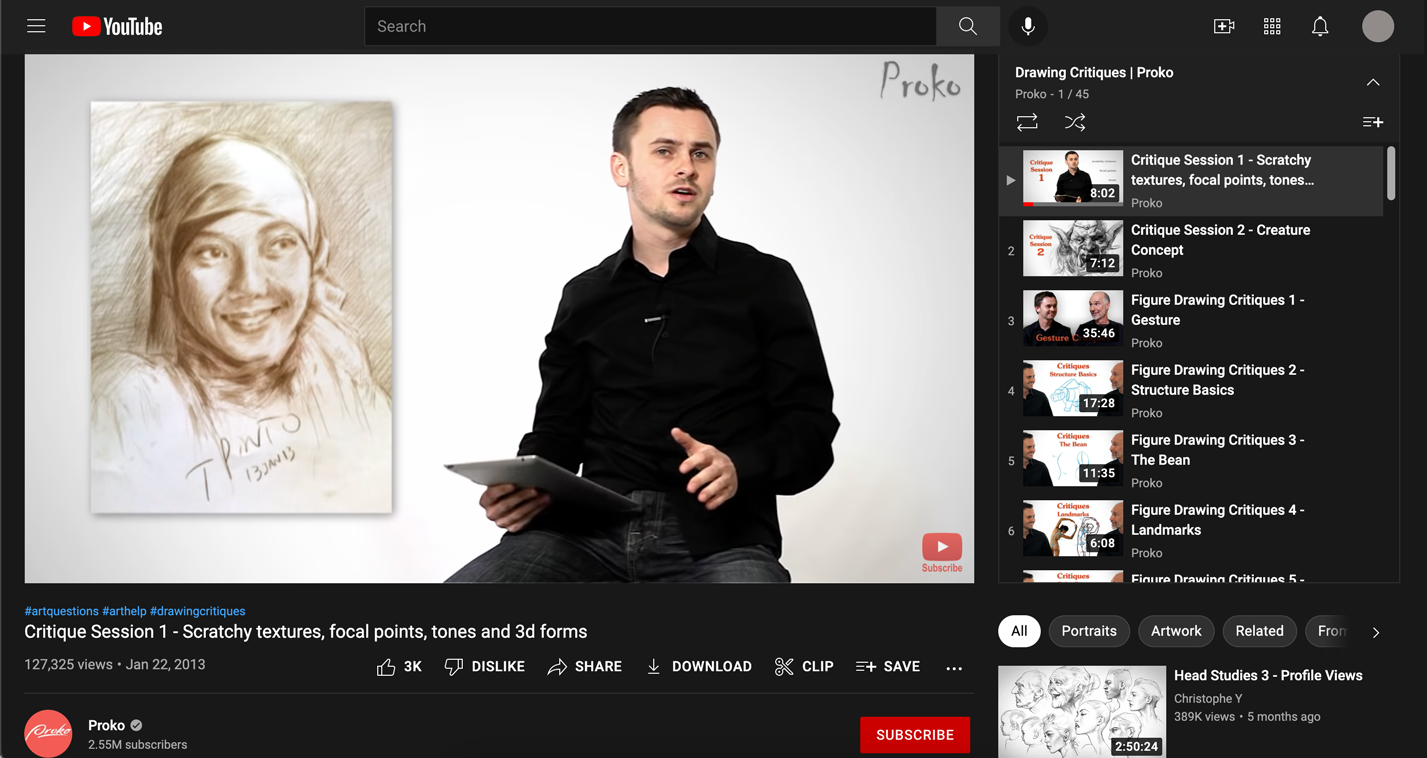Click the #artquestions hashtag
Screen dimensions: 1427x758
tap(61, 611)
